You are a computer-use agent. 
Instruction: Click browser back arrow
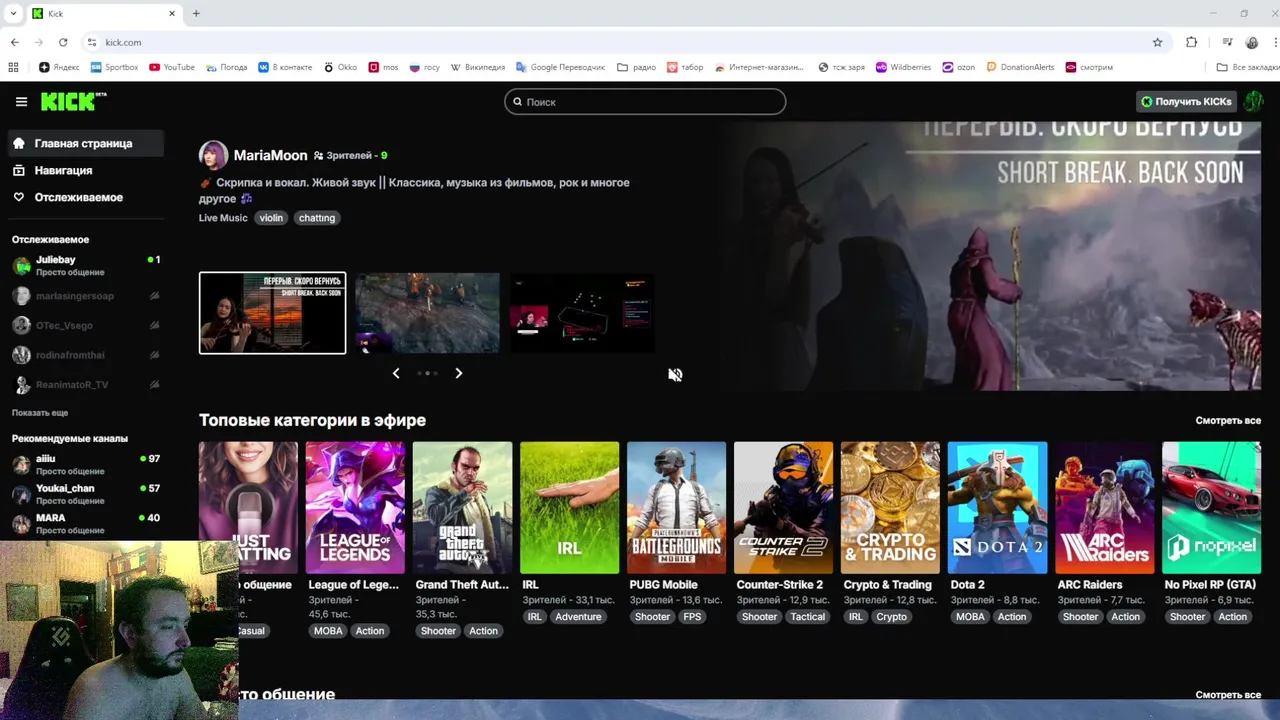[15, 42]
